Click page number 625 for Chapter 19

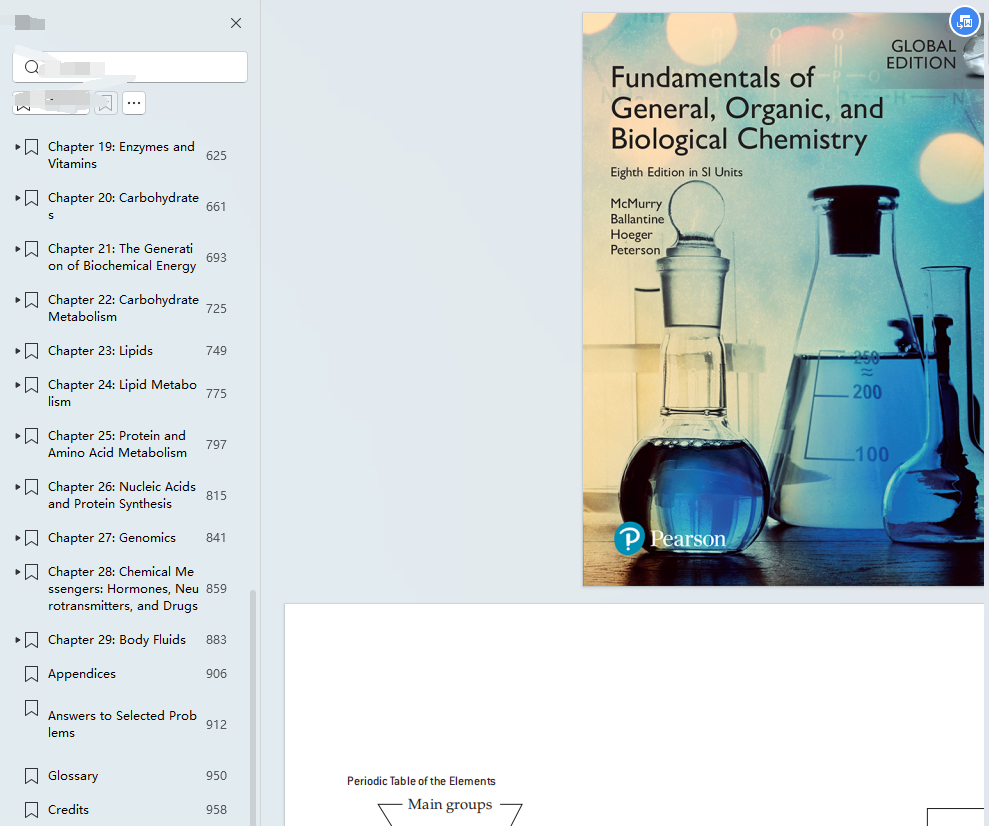click(x=216, y=156)
